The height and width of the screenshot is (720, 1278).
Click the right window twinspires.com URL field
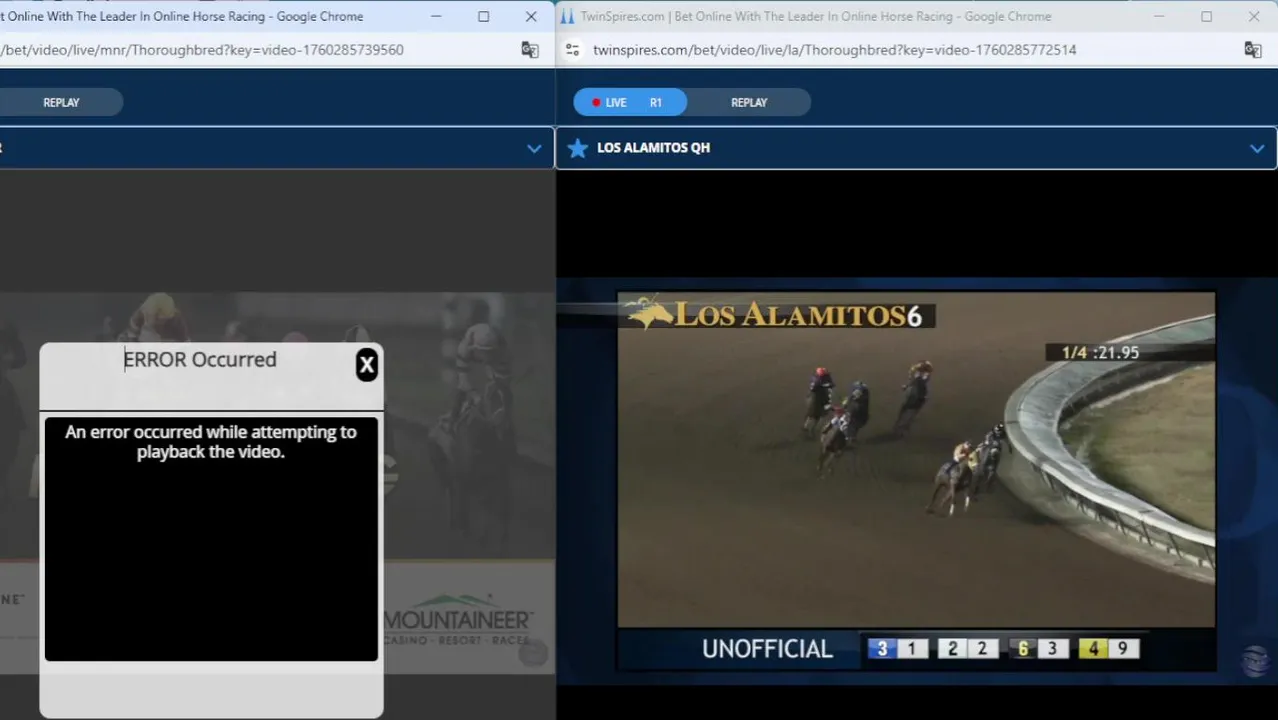point(834,50)
